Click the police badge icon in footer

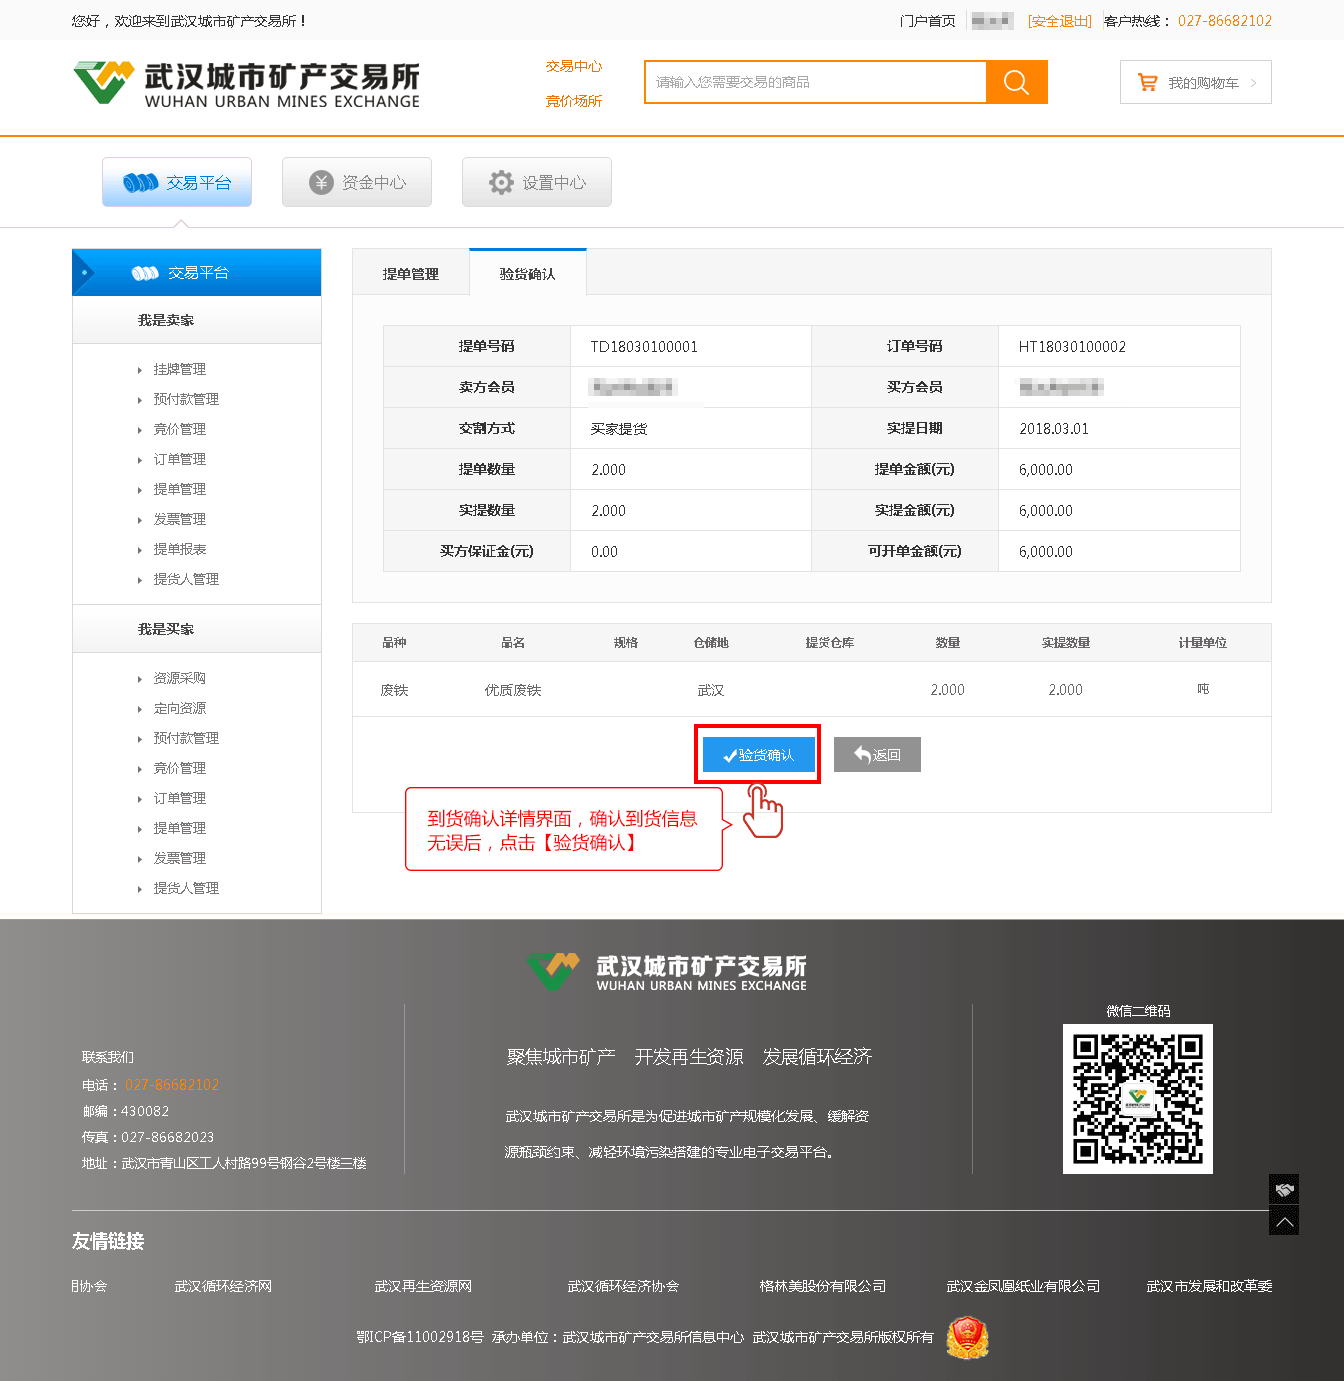click(x=967, y=1337)
